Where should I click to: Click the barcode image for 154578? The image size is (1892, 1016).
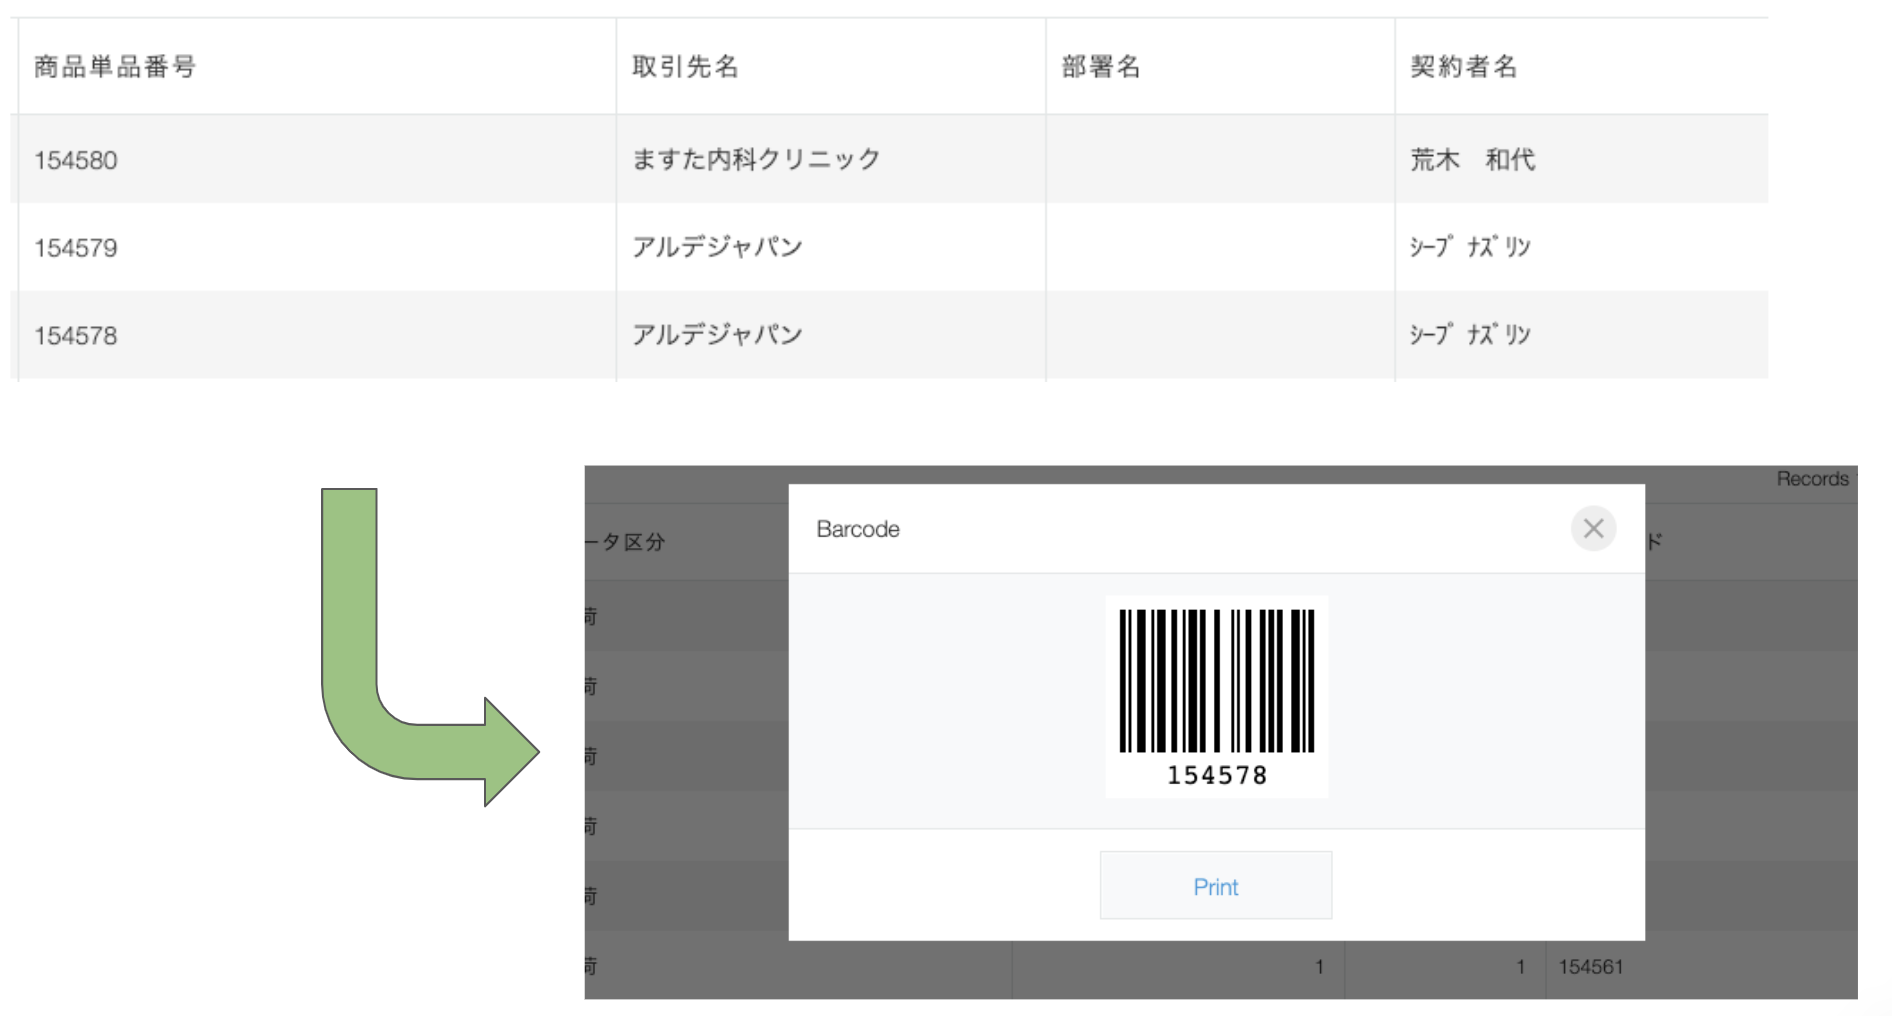tap(1216, 697)
